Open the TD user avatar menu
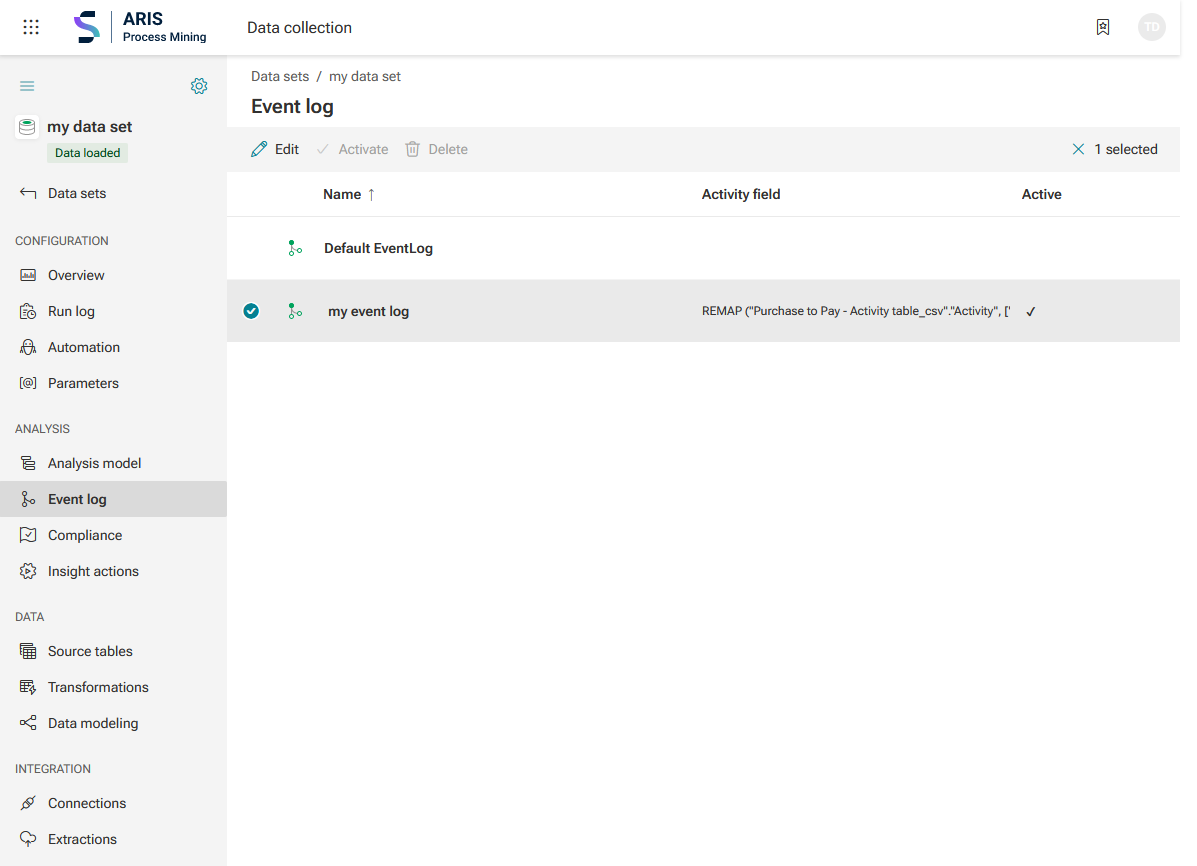 [1151, 27]
